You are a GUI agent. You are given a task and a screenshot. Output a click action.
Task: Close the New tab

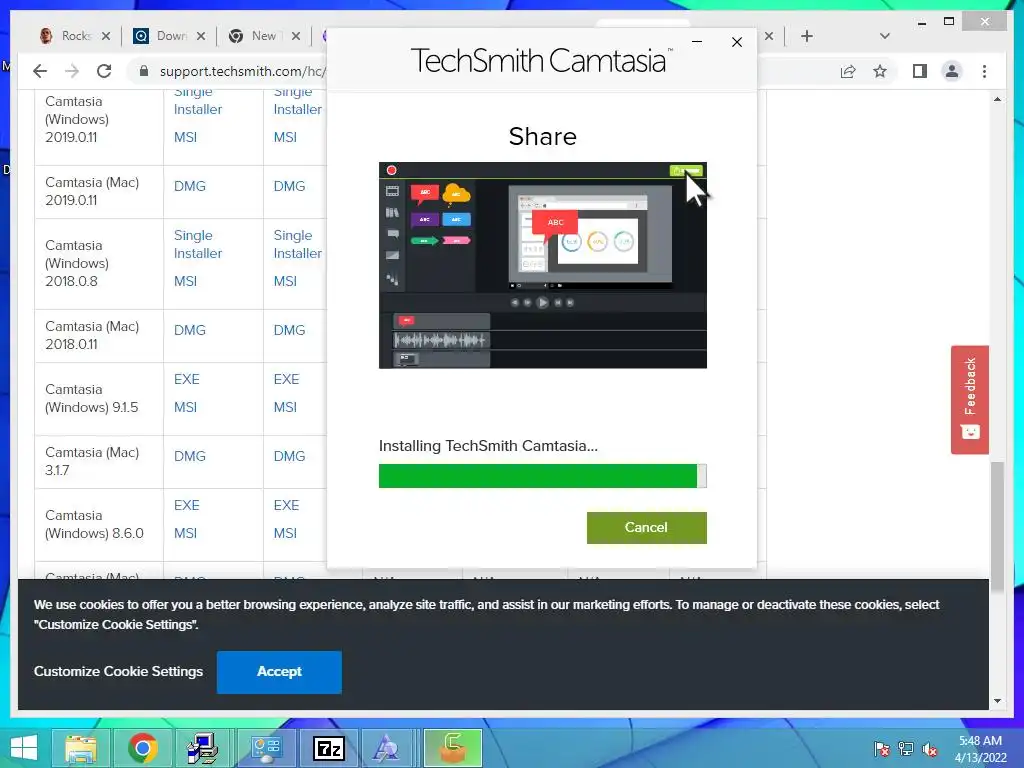click(296, 36)
